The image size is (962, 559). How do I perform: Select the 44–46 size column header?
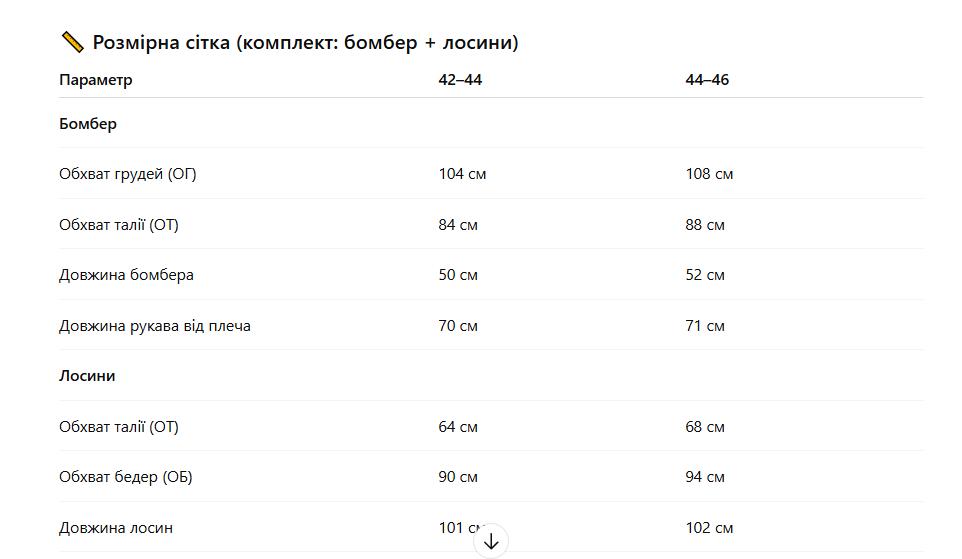pos(707,80)
